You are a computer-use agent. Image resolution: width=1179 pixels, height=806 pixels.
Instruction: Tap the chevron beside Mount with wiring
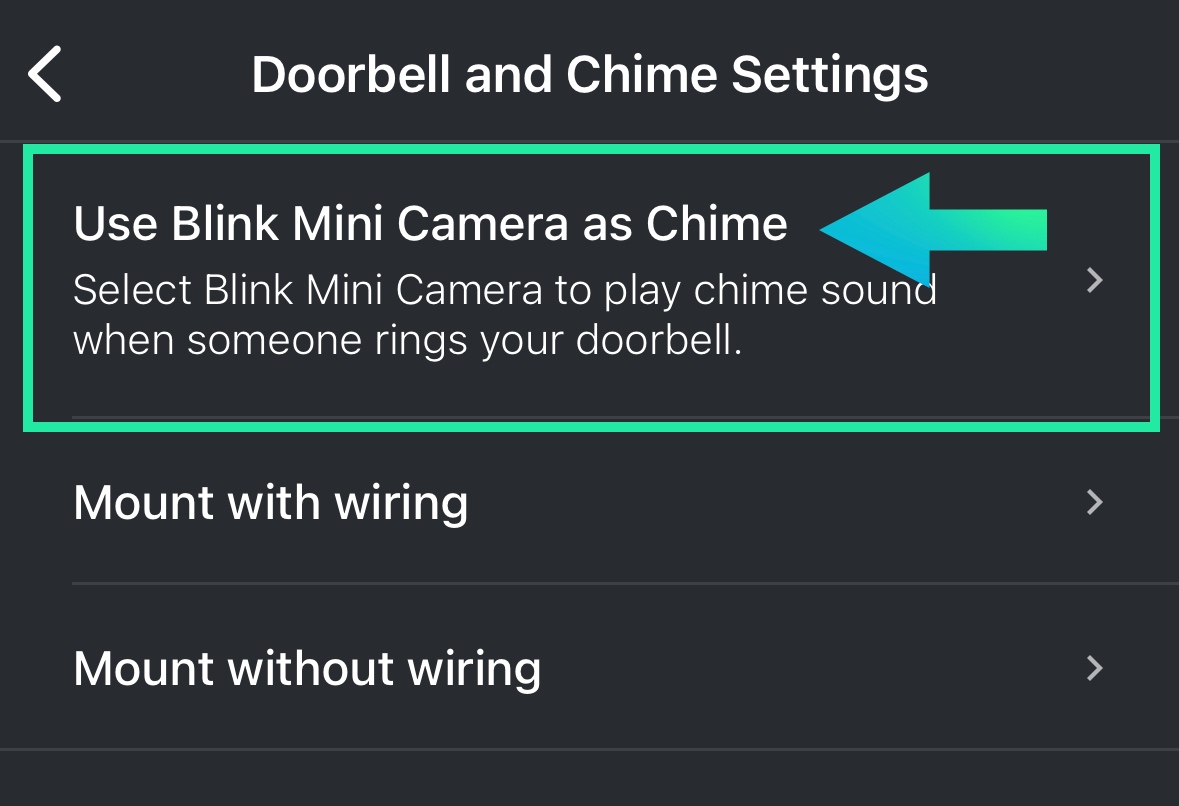1095,501
